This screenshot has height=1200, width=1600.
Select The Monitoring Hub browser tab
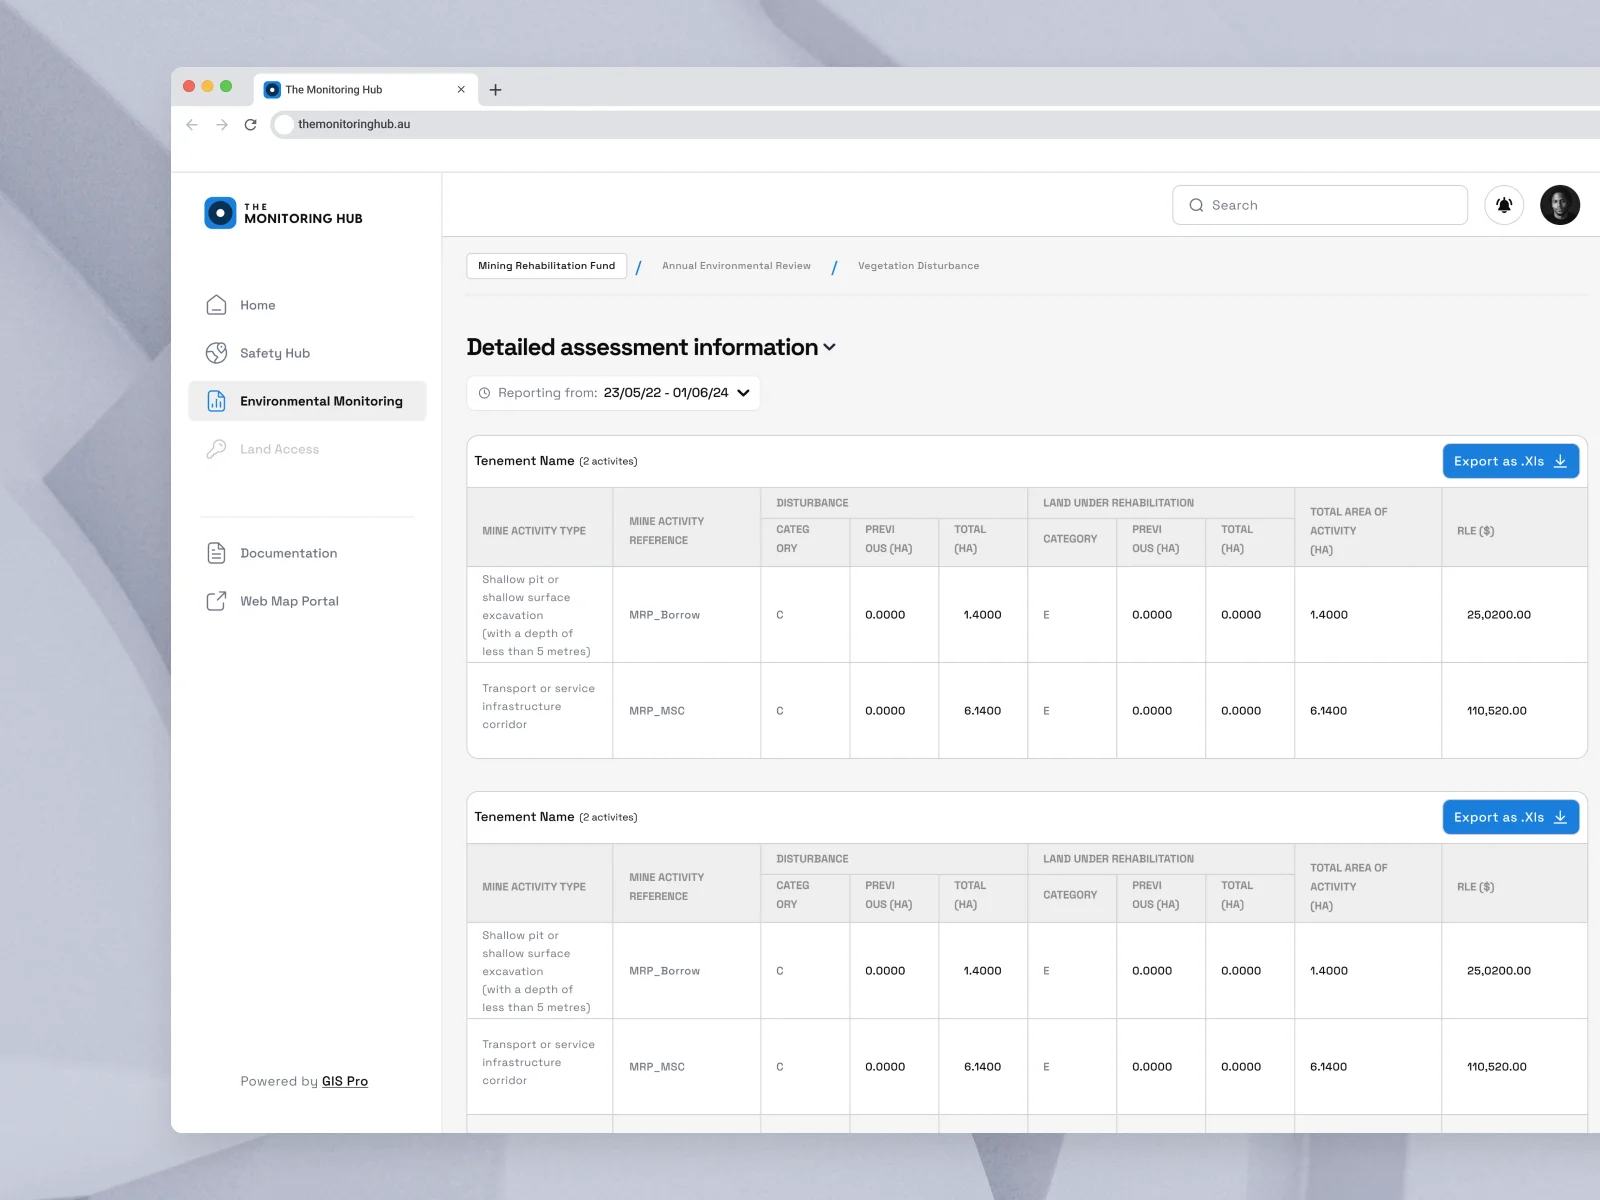(x=365, y=89)
